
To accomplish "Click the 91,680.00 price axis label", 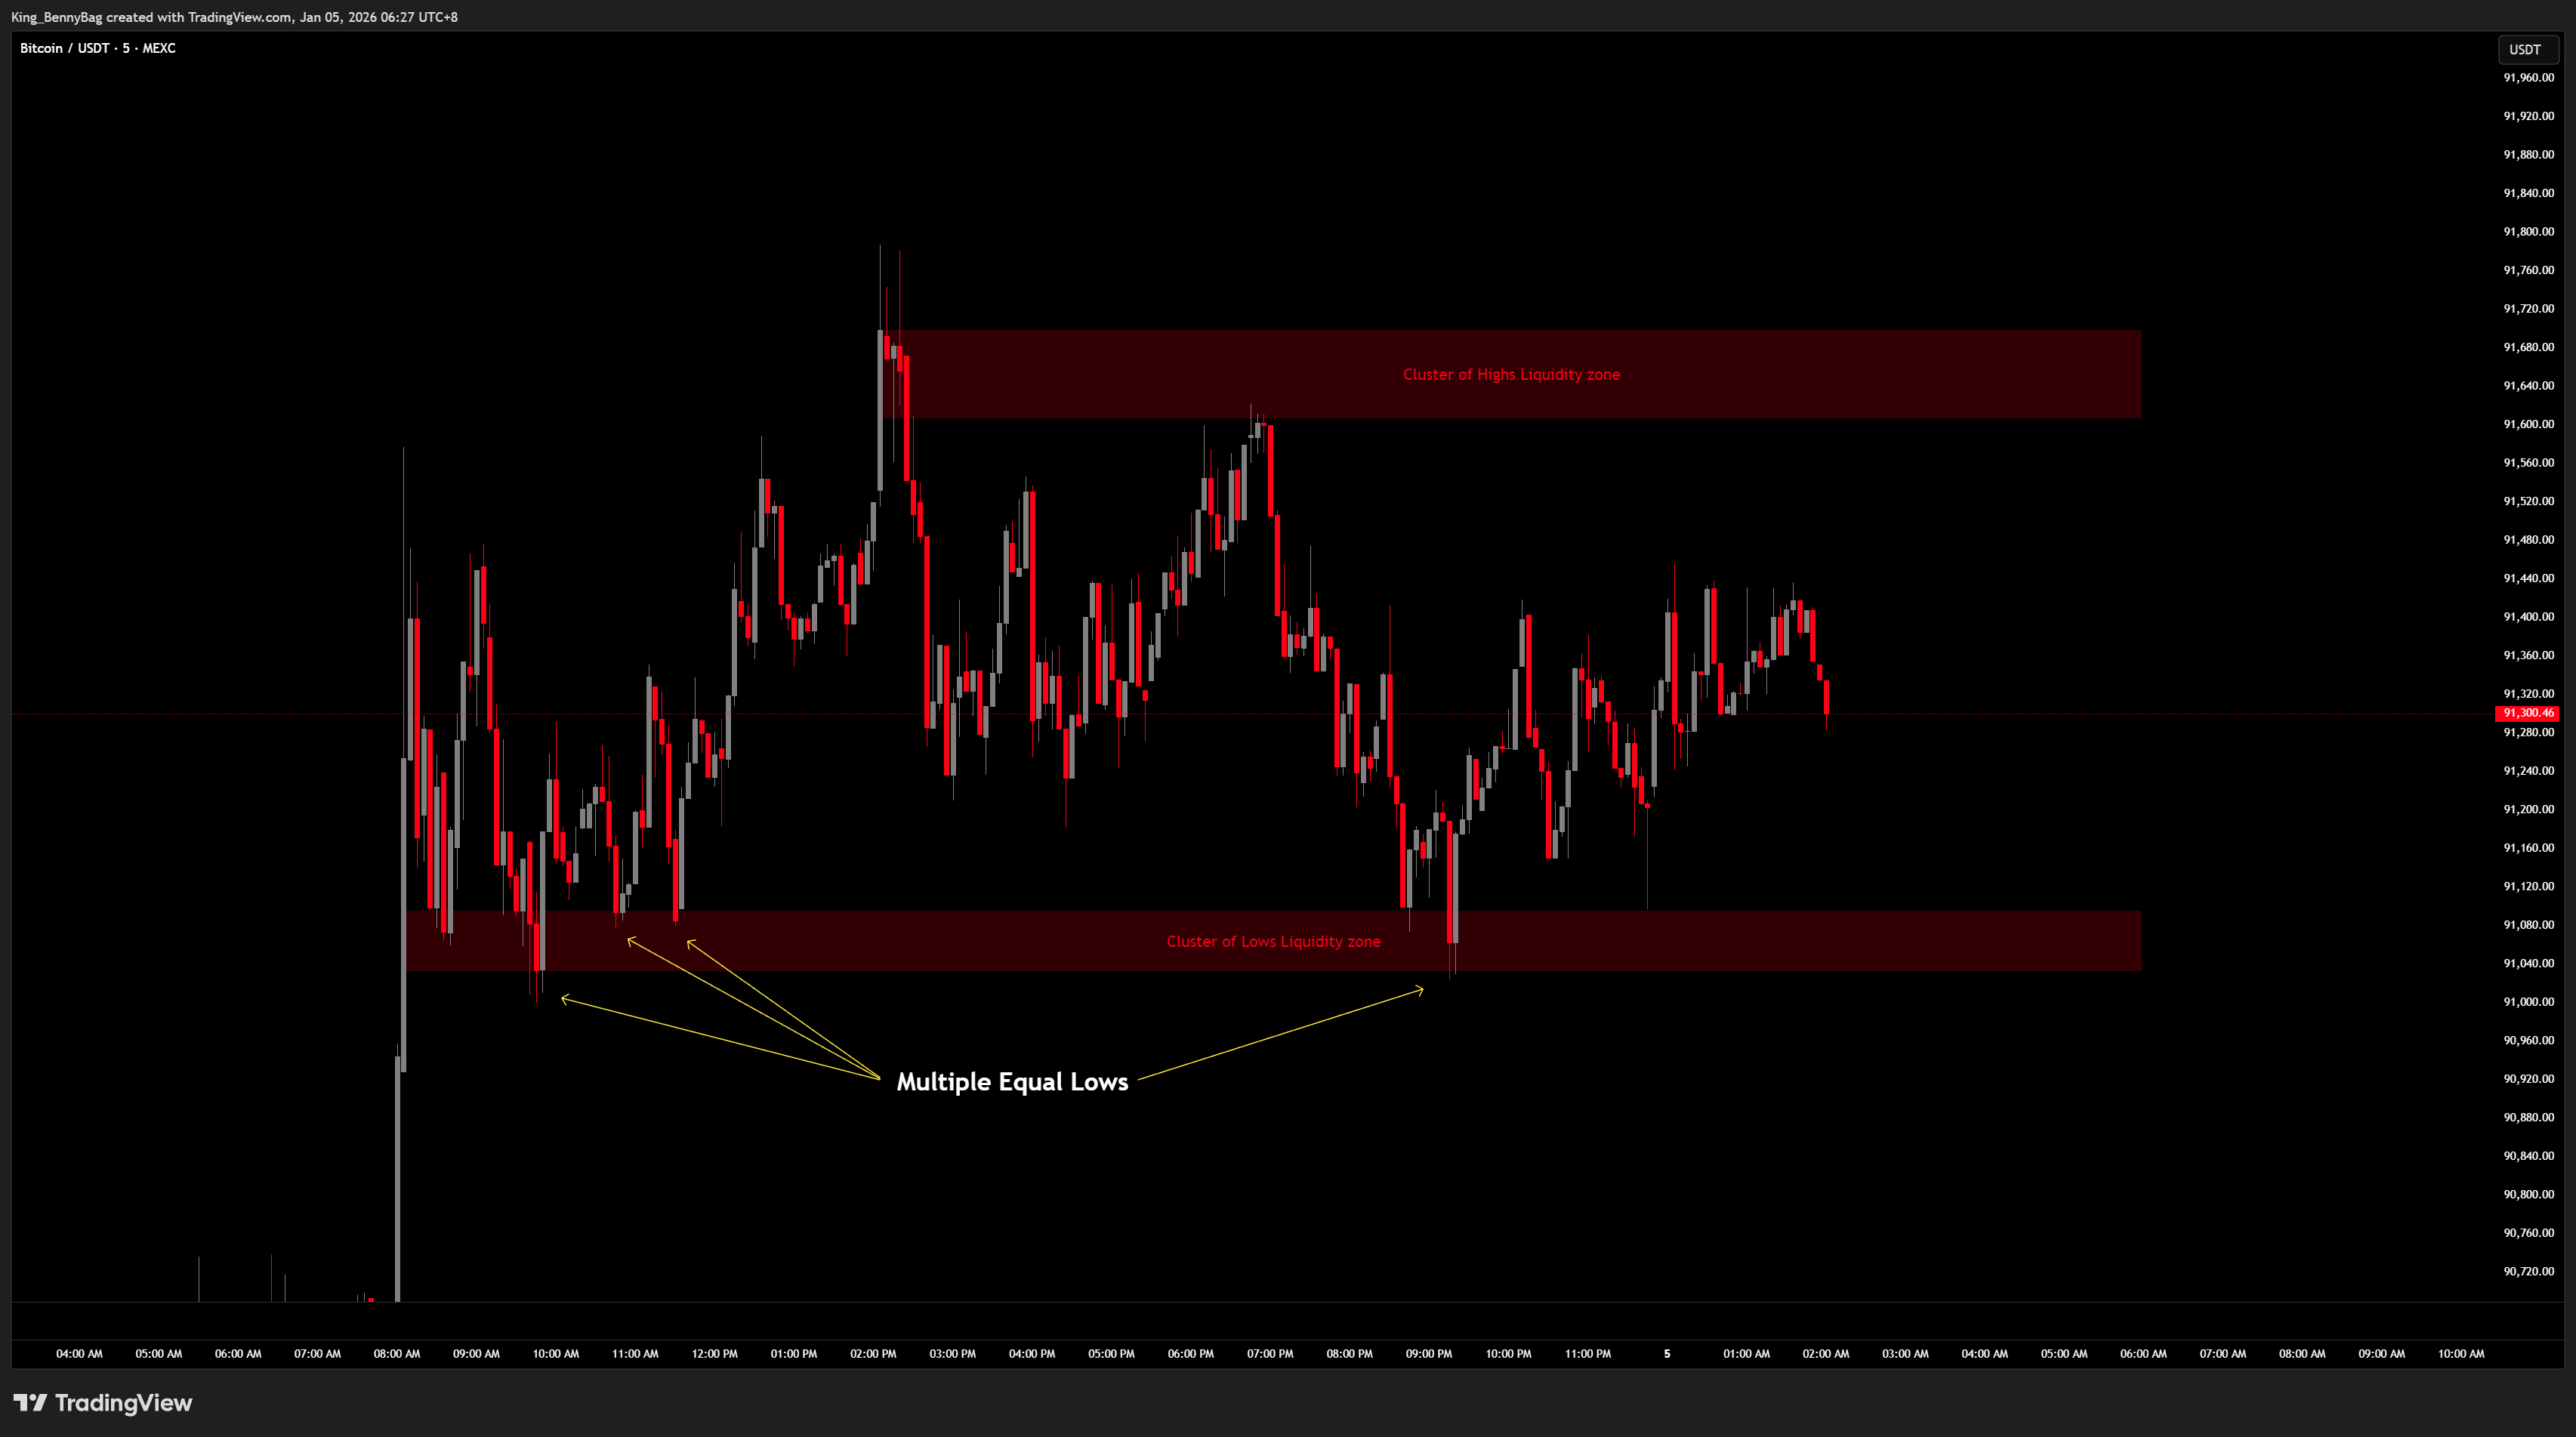I will (x=2528, y=347).
